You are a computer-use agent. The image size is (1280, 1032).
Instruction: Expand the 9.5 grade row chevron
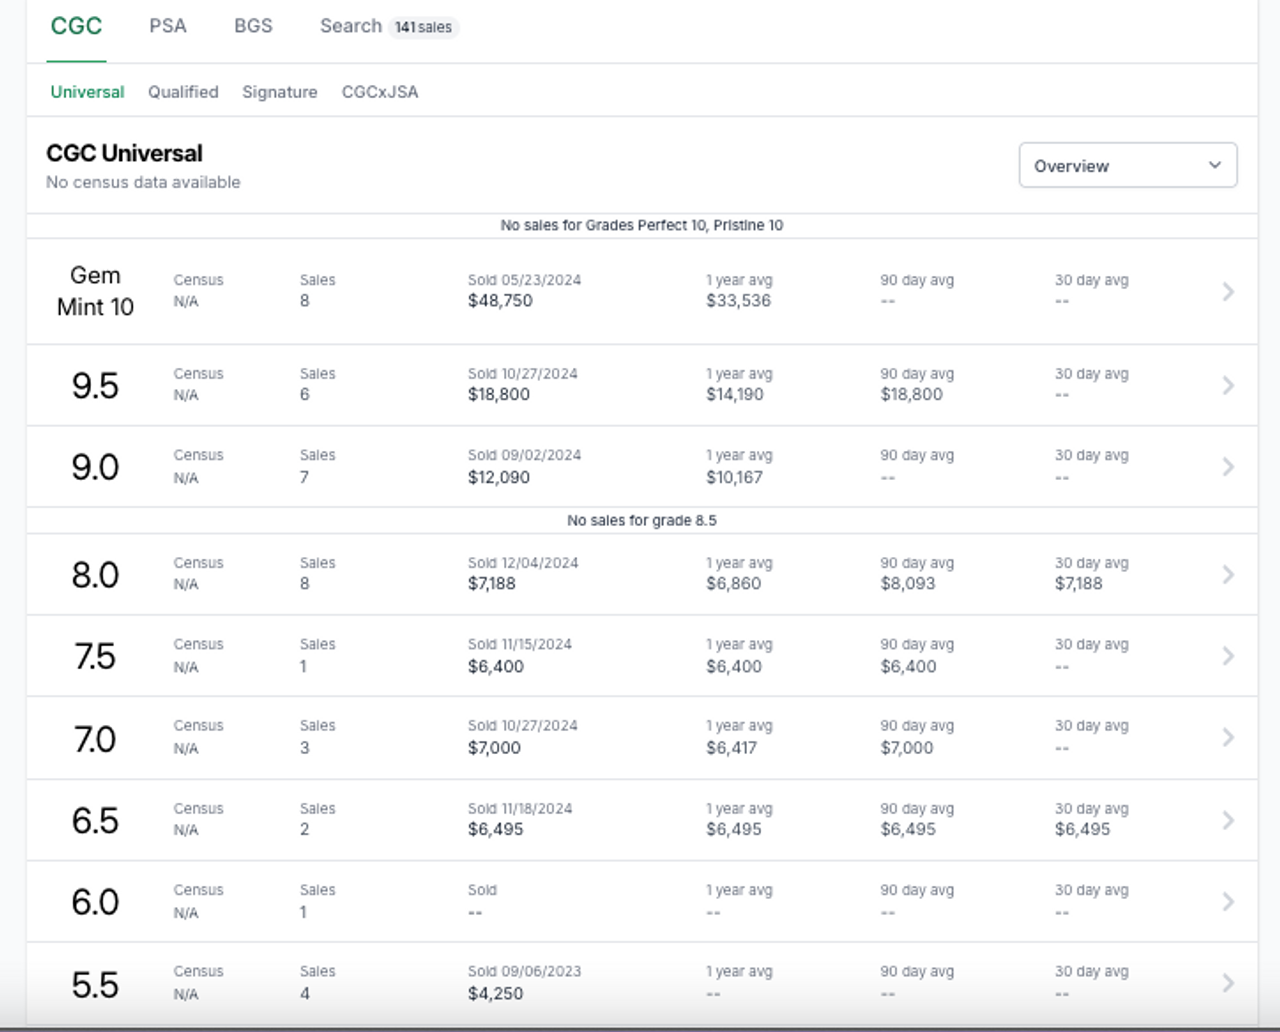tap(1228, 385)
